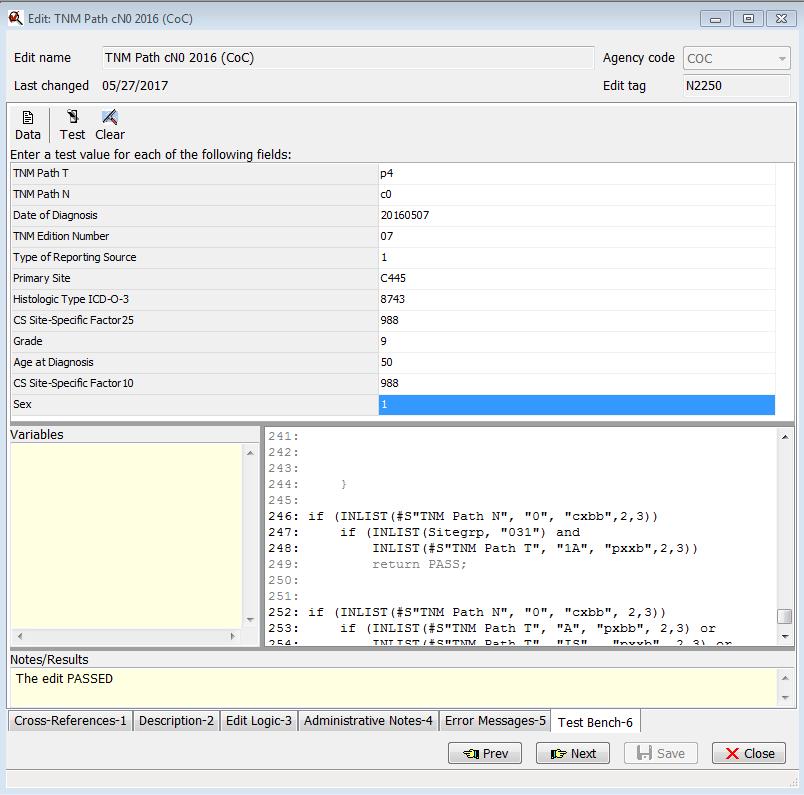
Task: Click the Variables panel list area
Action: coord(126,536)
